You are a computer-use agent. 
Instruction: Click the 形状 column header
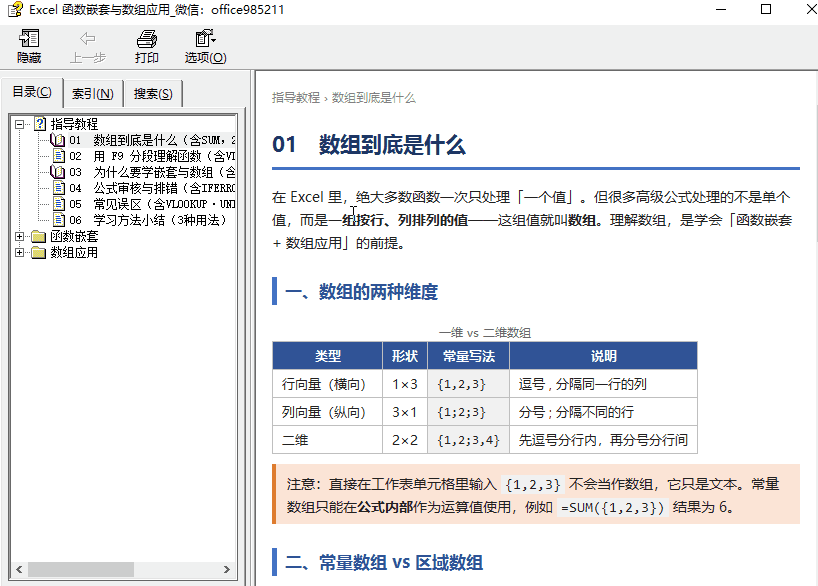405,356
